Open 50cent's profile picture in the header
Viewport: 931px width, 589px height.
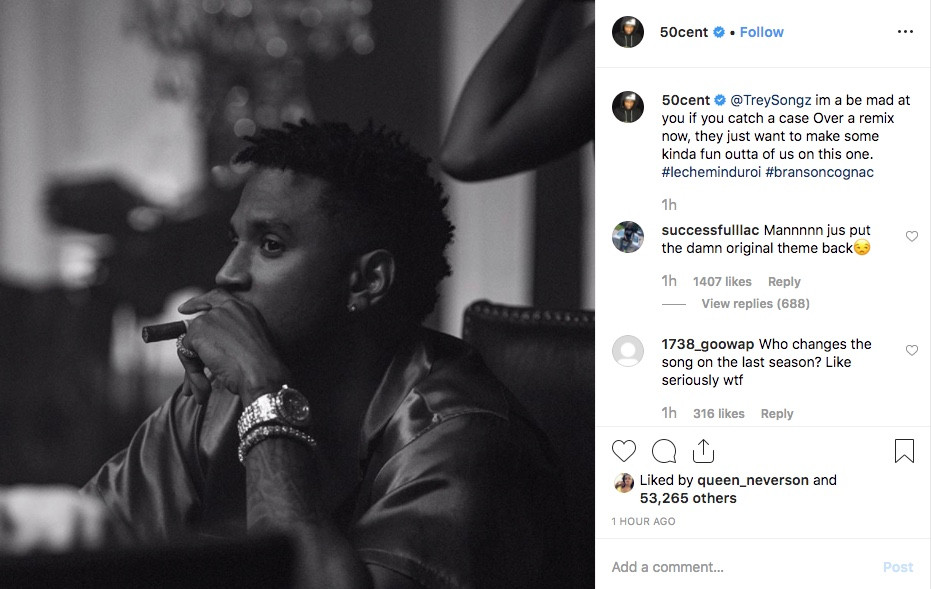pyautogui.click(x=628, y=32)
